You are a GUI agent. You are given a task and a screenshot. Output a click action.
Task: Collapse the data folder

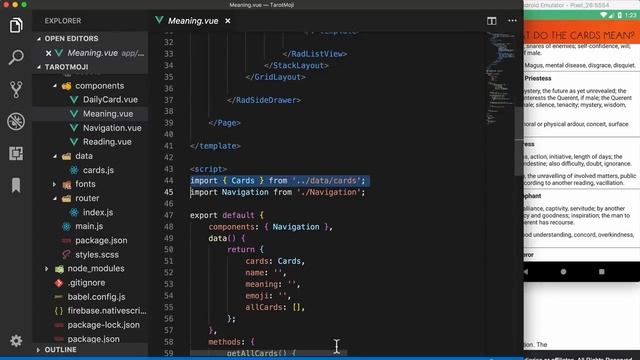tap(55, 156)
